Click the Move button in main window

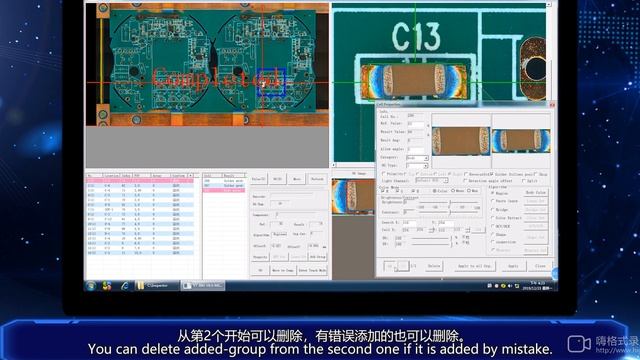coord(297,179)
